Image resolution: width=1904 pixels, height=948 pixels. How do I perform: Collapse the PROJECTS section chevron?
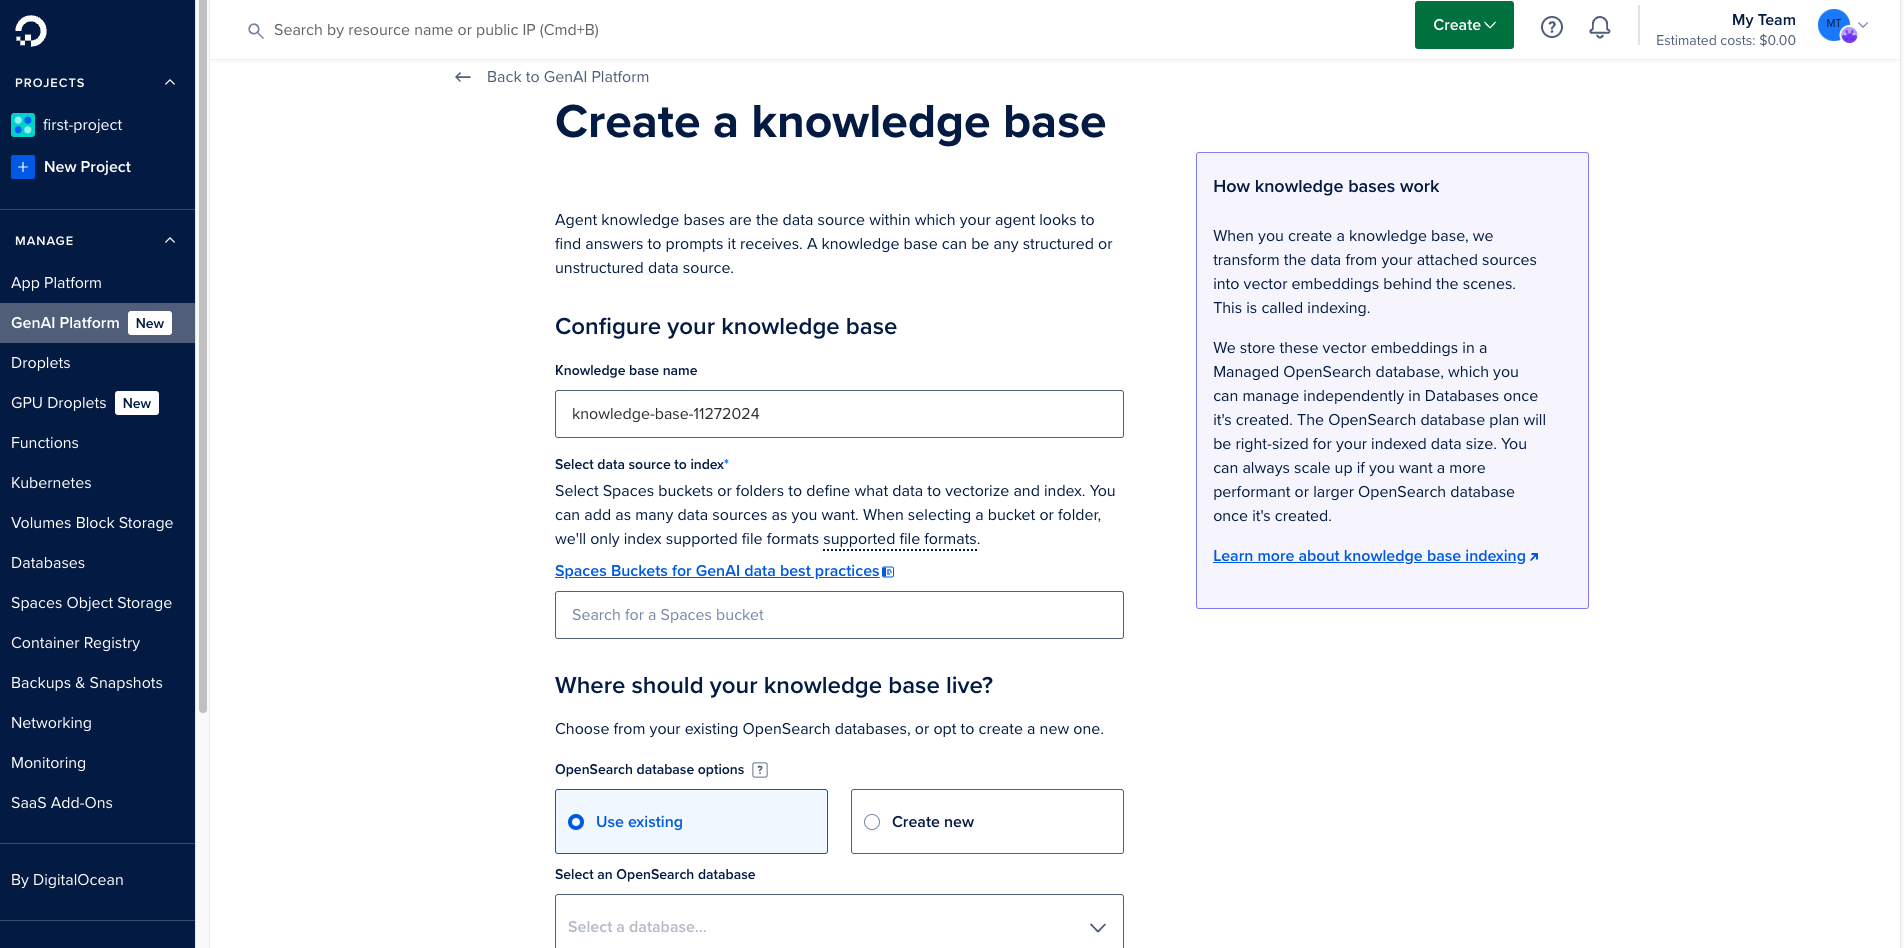pos(170,83)
